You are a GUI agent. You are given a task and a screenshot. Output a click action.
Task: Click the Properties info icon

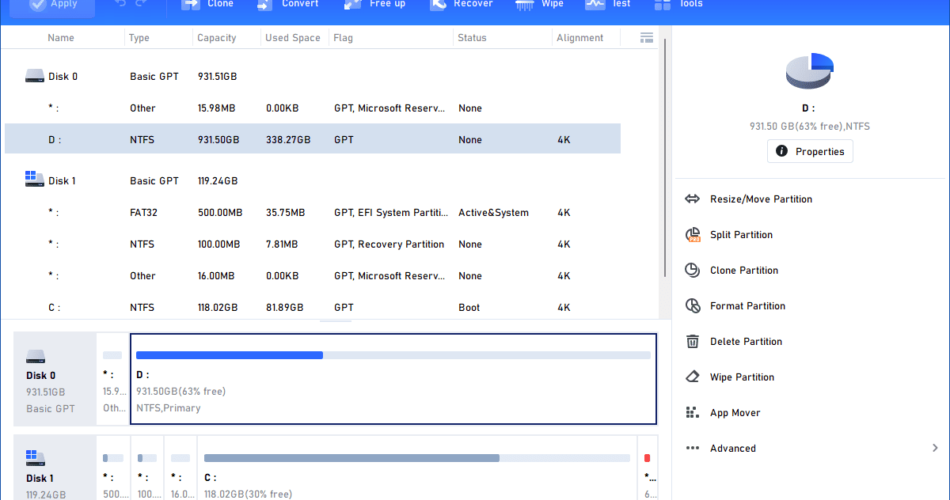pos(782,151)
